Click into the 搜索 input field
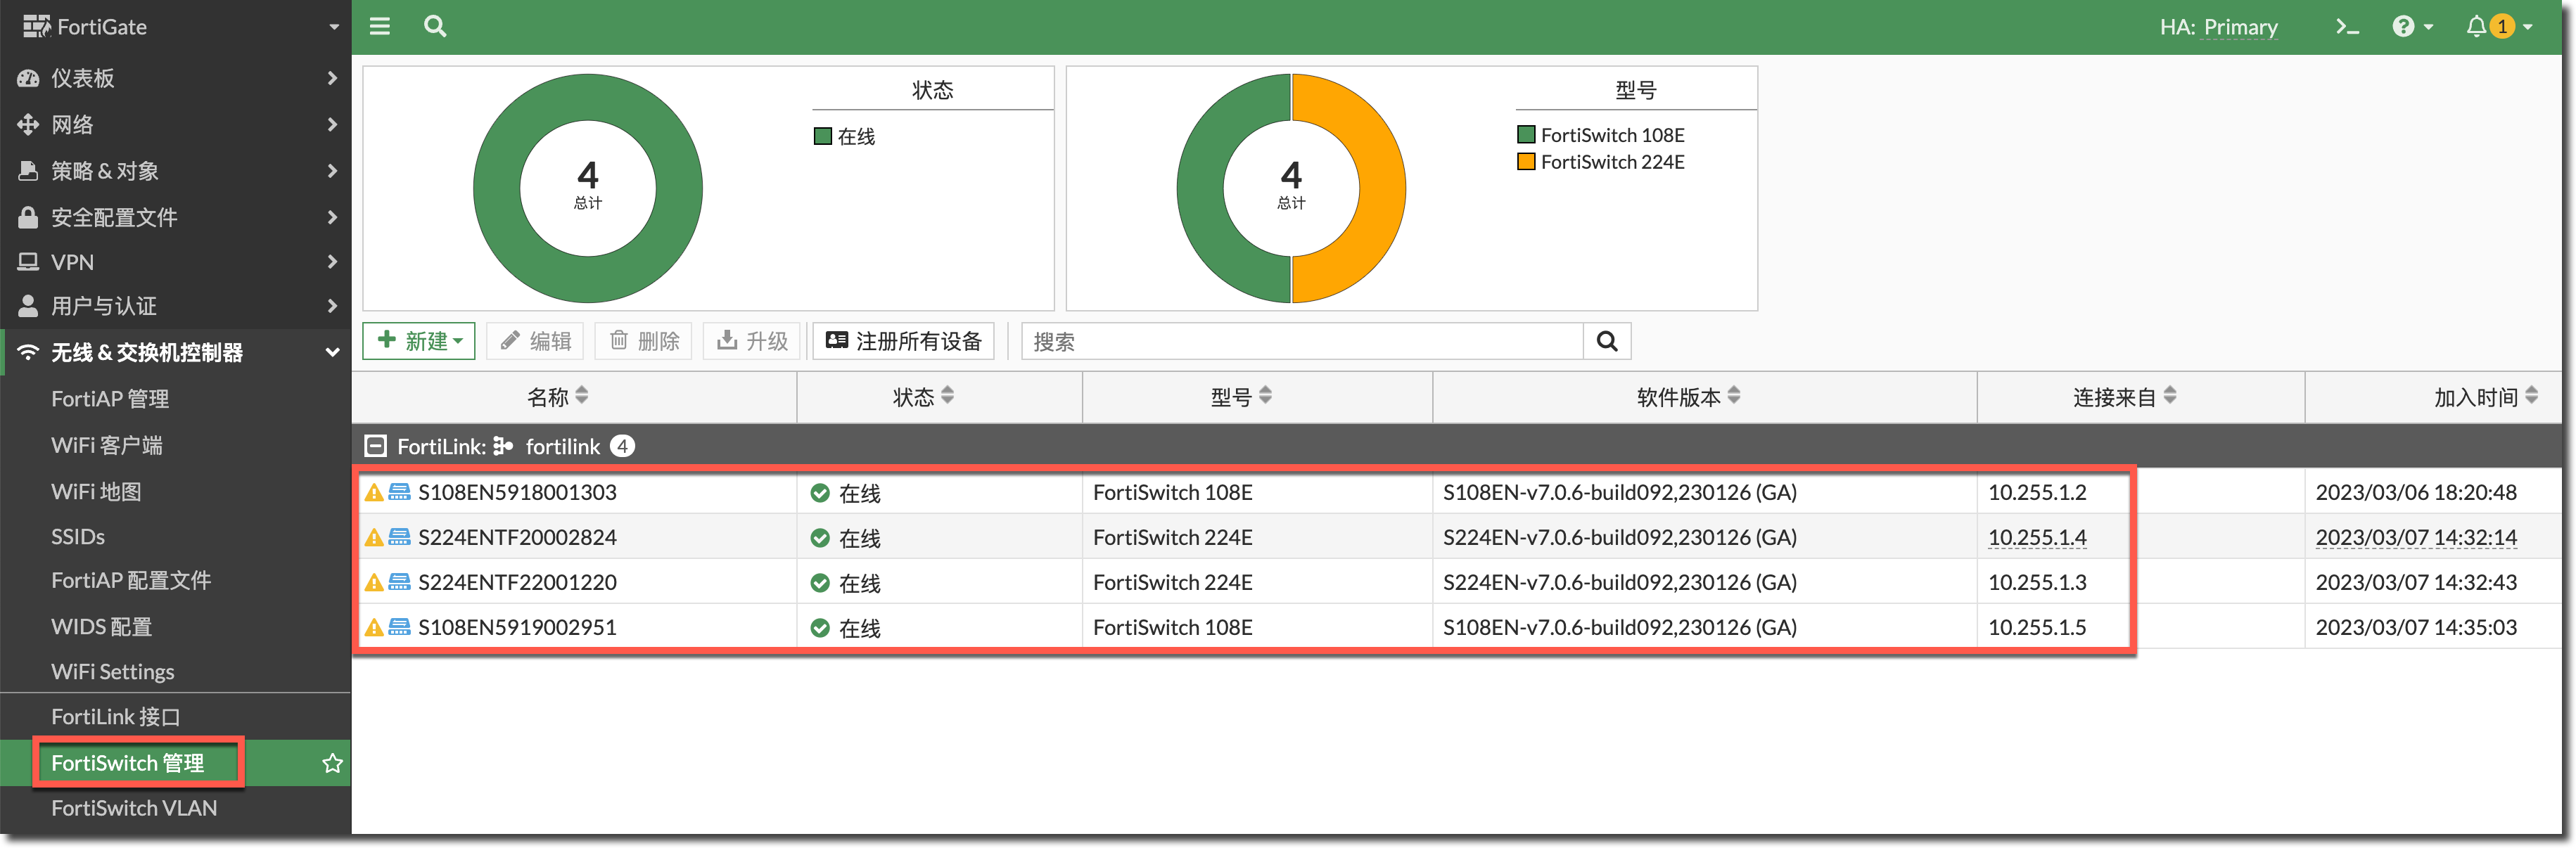 (1300, 341)
